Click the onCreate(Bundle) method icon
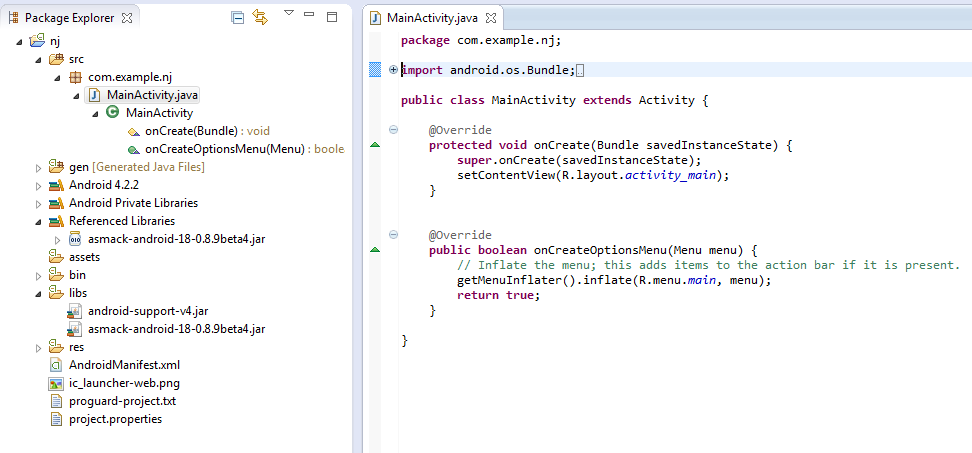Screen dimensions: 972x453 click(134, 132)
